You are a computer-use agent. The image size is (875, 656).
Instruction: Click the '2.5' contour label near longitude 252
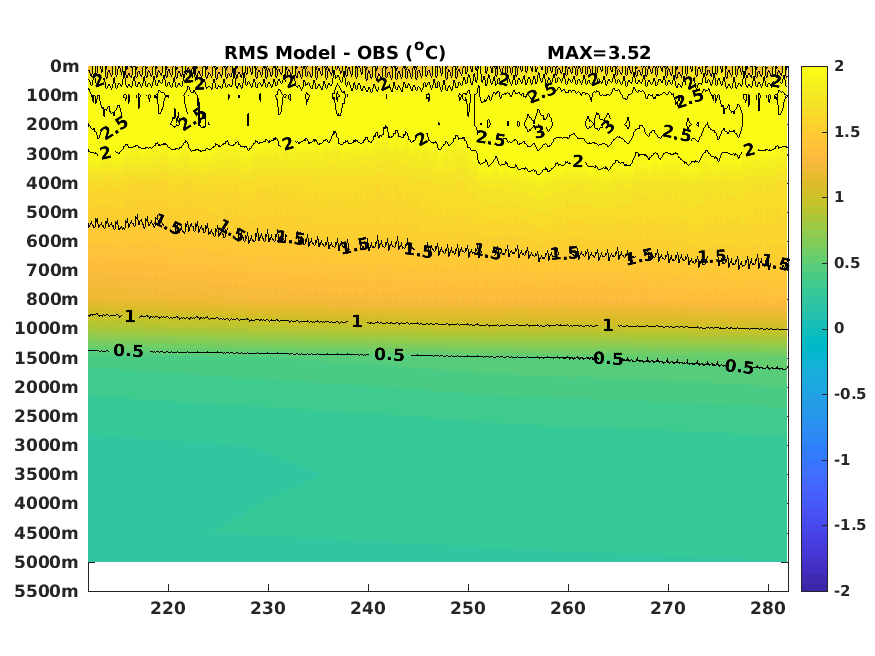[x=491, y=138]
